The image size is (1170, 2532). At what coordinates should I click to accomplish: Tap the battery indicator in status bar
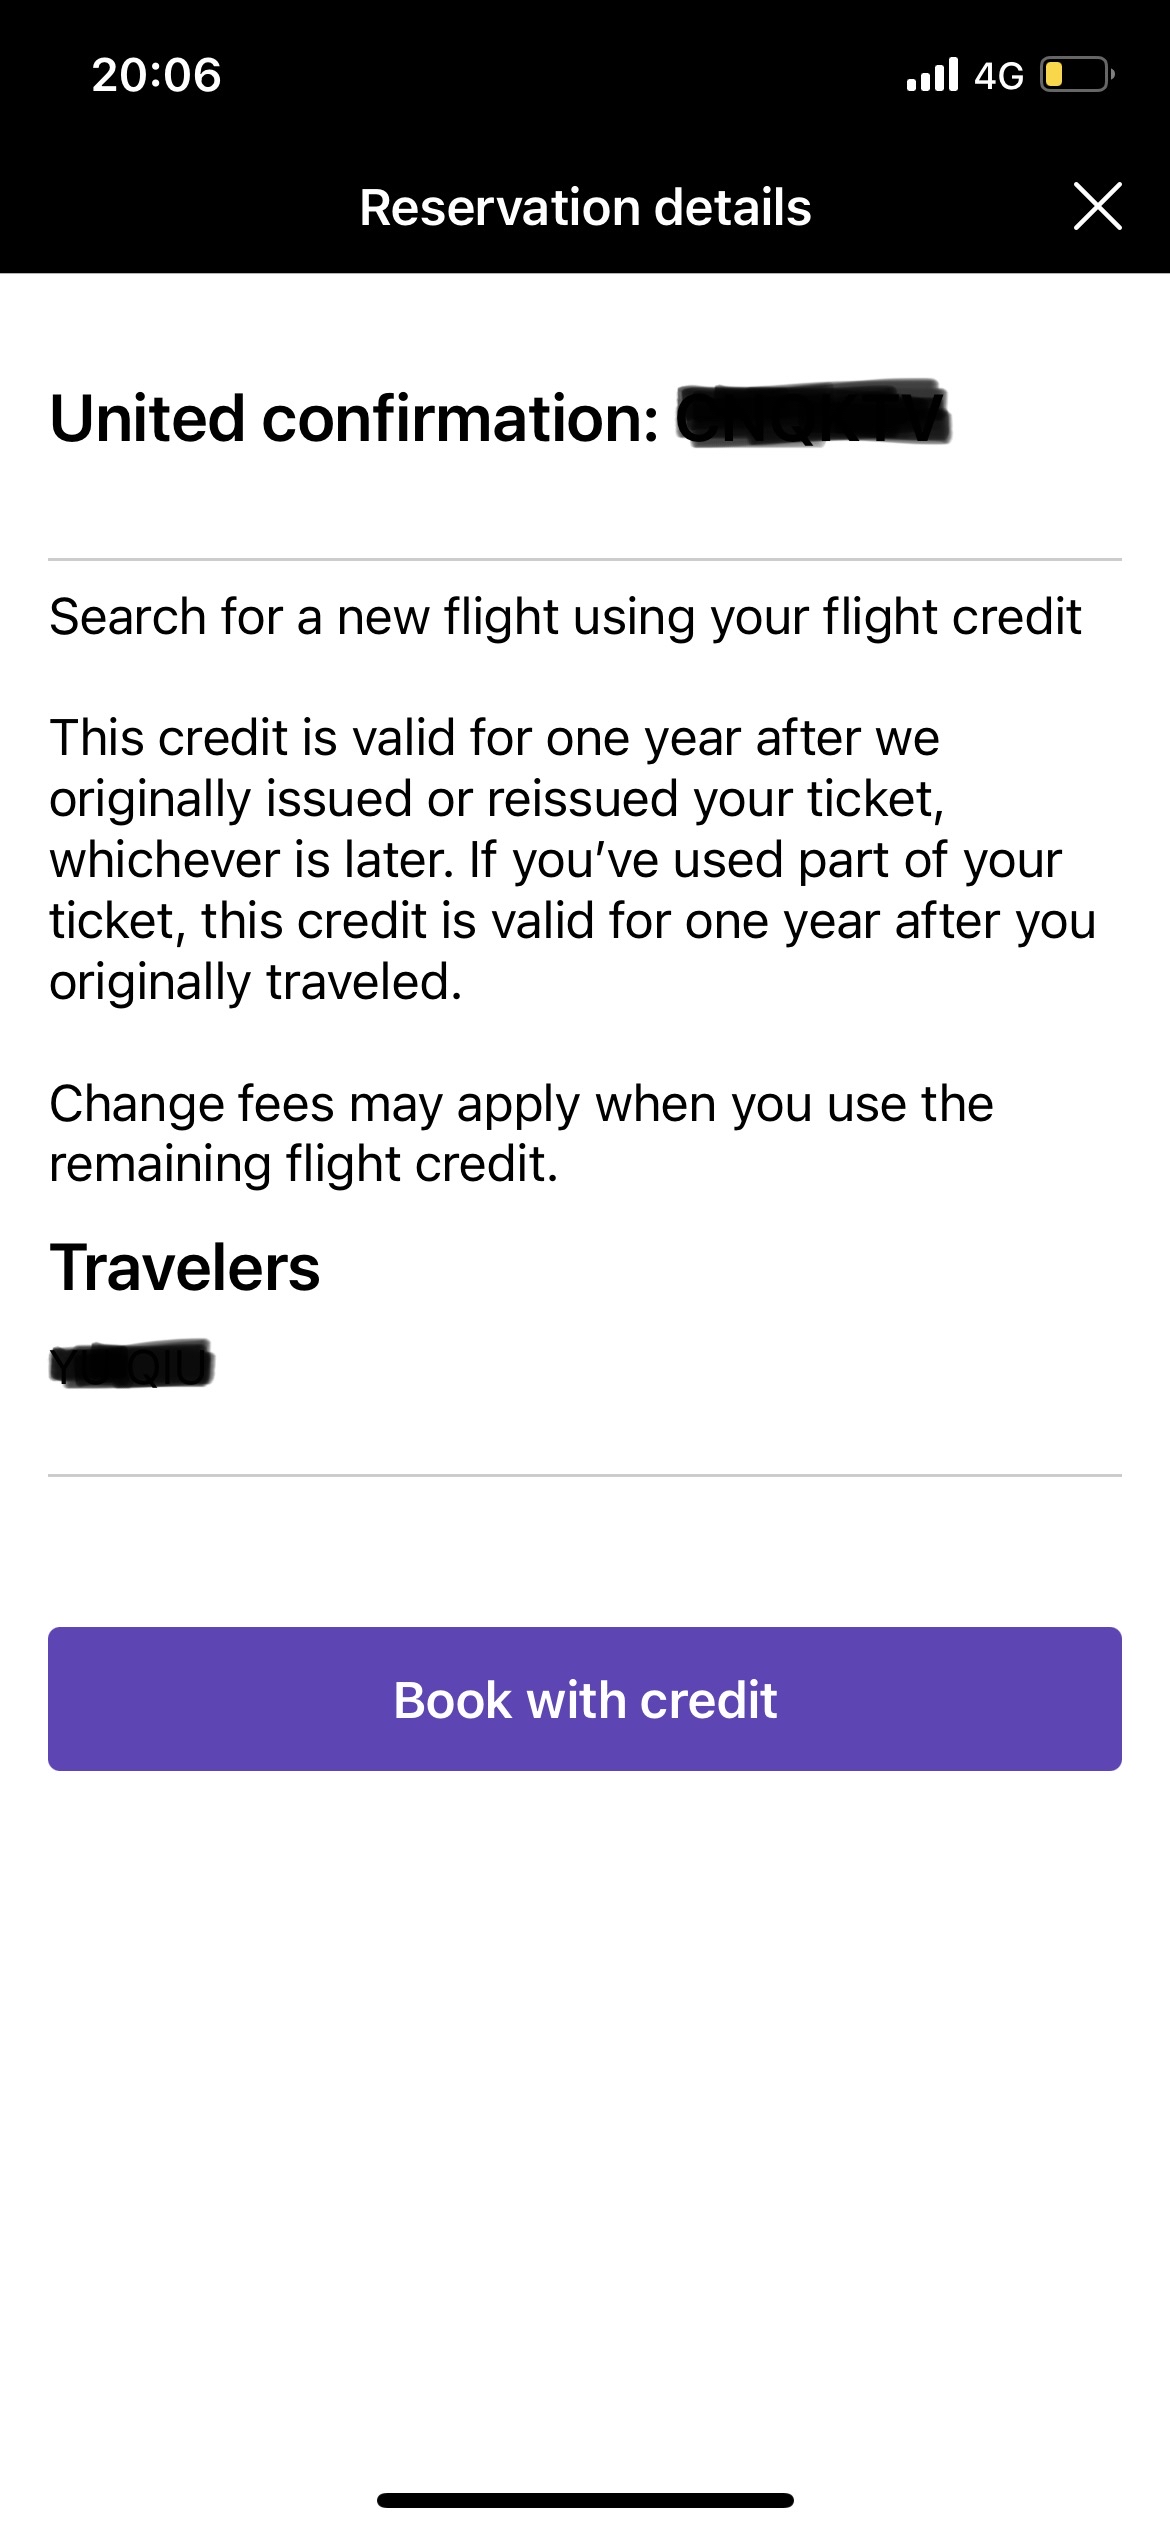(1078, 75)
